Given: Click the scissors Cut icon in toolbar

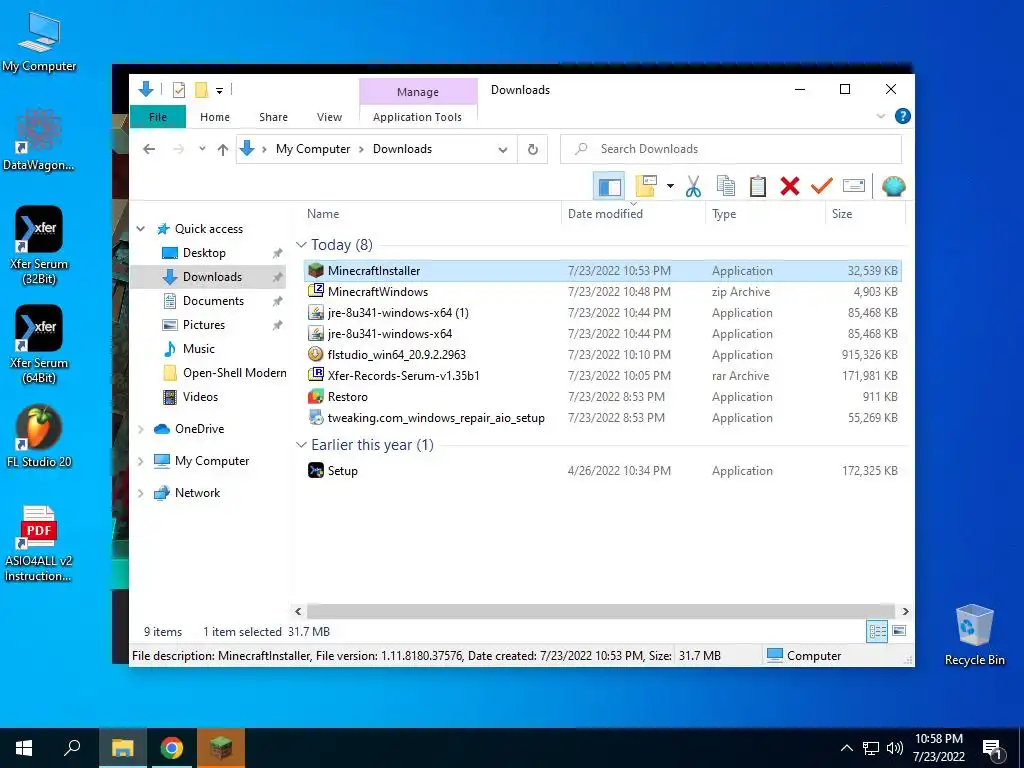Looking at the screenshot, I should click(x=693, y=187).
